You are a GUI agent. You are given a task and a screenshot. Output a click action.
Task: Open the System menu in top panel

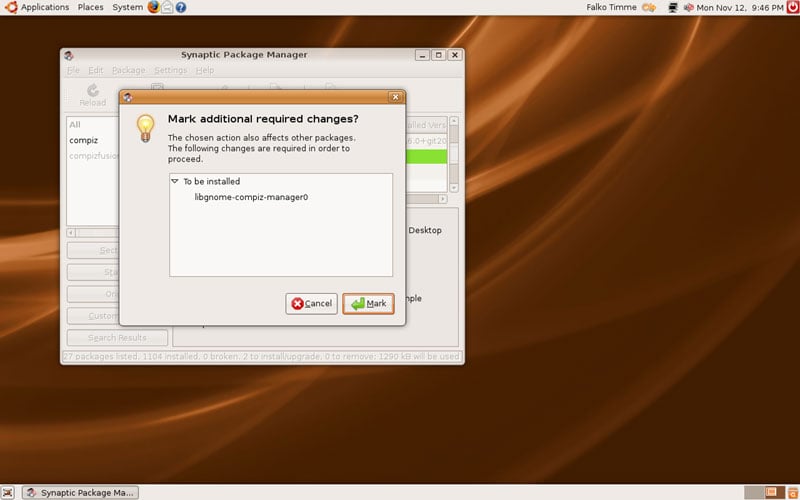[x=128, y=7]
